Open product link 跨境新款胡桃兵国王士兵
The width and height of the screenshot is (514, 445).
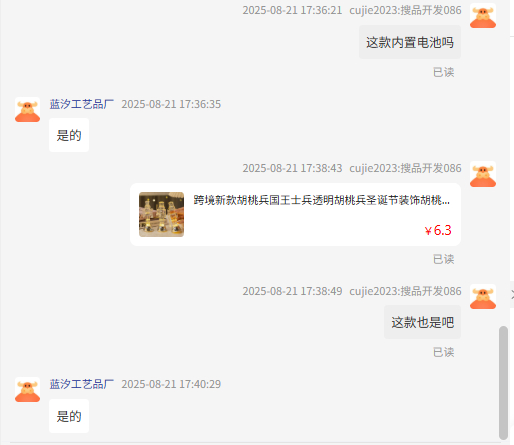click(322, 200)
